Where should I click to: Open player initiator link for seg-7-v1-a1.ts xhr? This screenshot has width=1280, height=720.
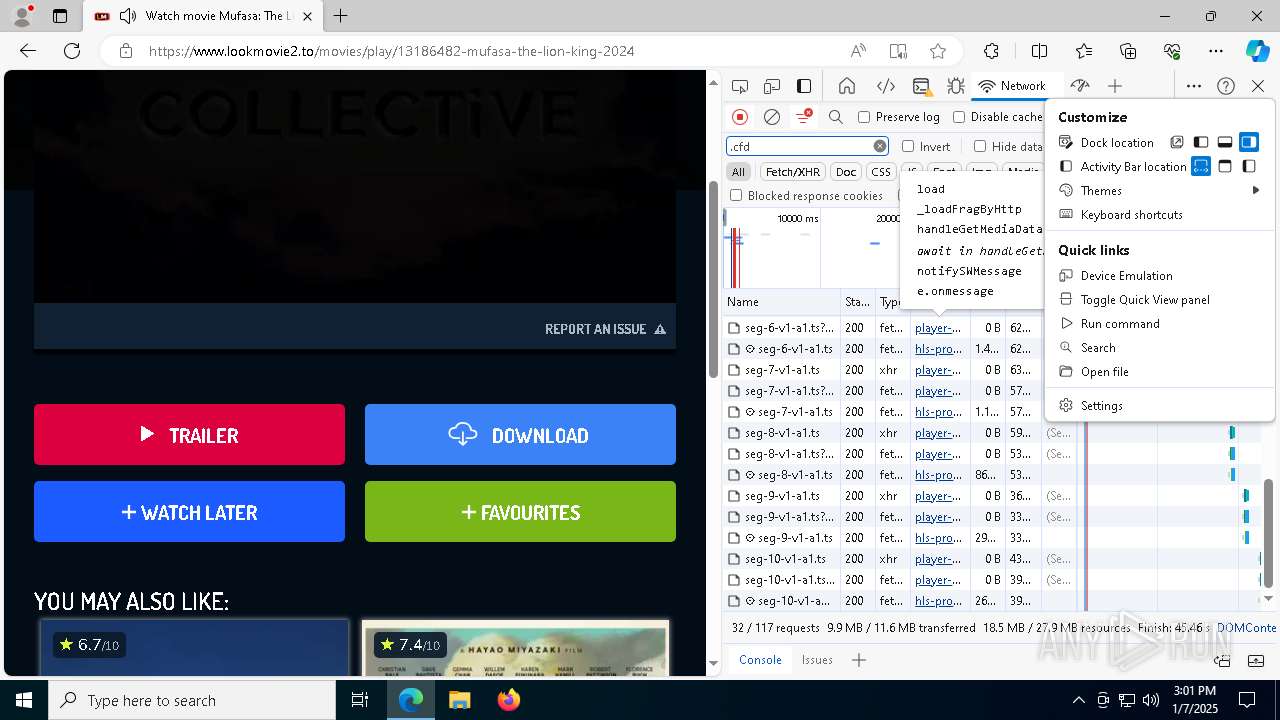937,370
